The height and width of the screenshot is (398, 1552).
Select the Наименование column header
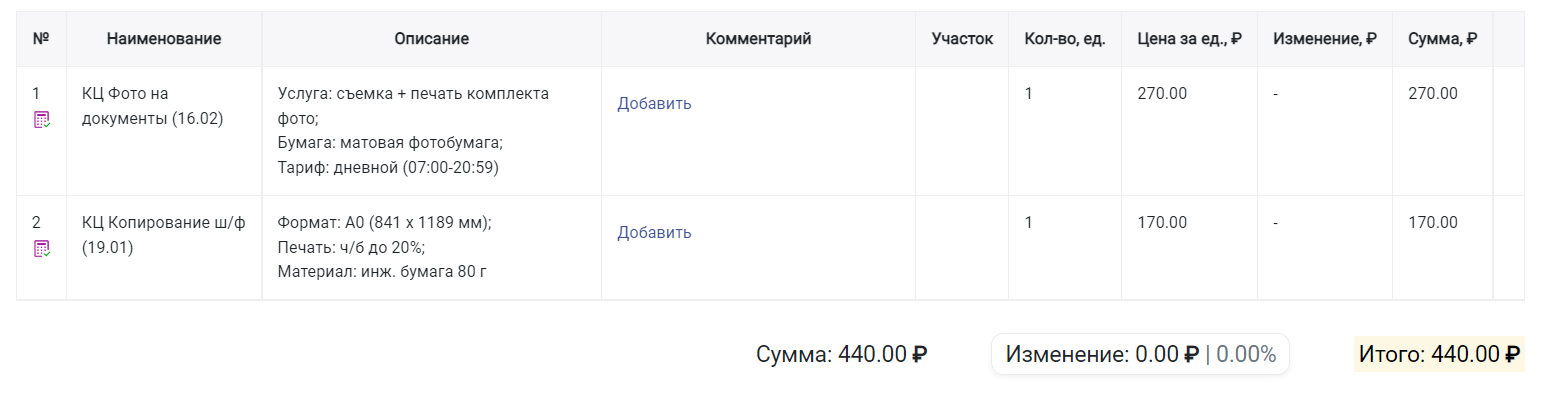pos(164,39)
